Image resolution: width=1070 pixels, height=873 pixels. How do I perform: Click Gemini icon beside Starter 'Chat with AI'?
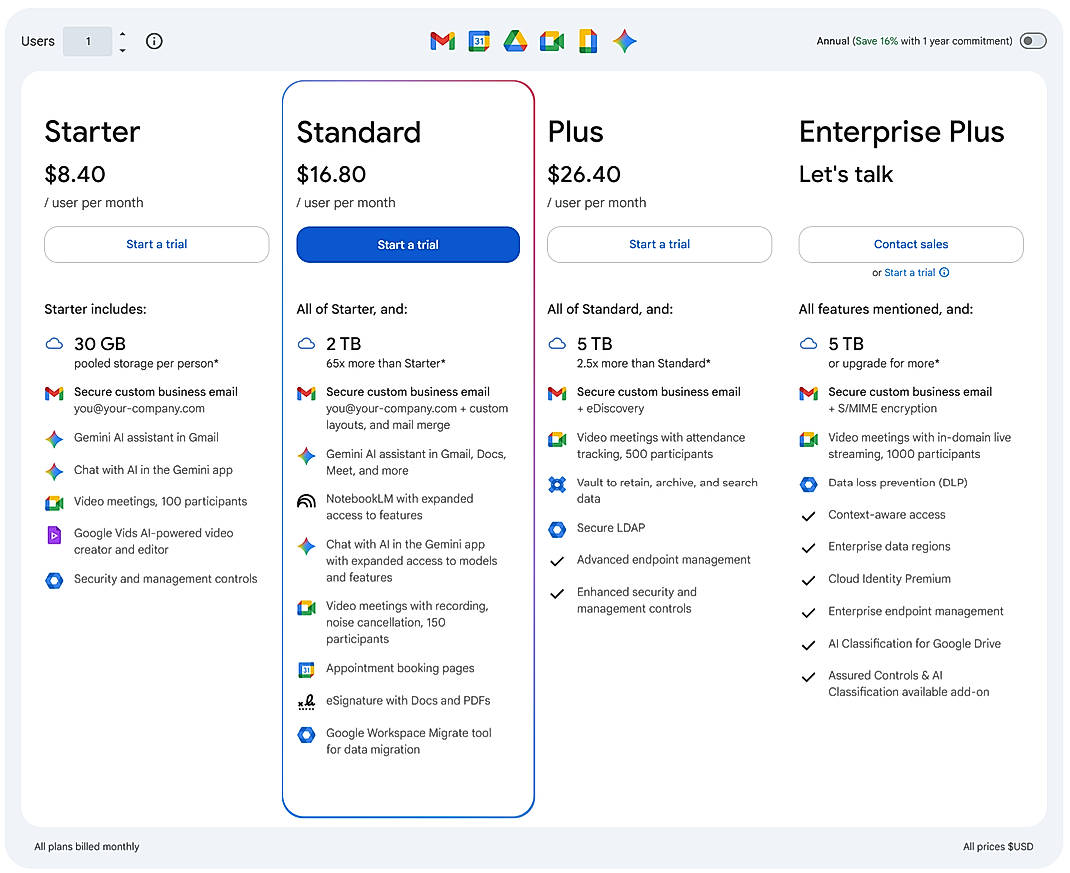pyautogui.click(x=54, y=470)
